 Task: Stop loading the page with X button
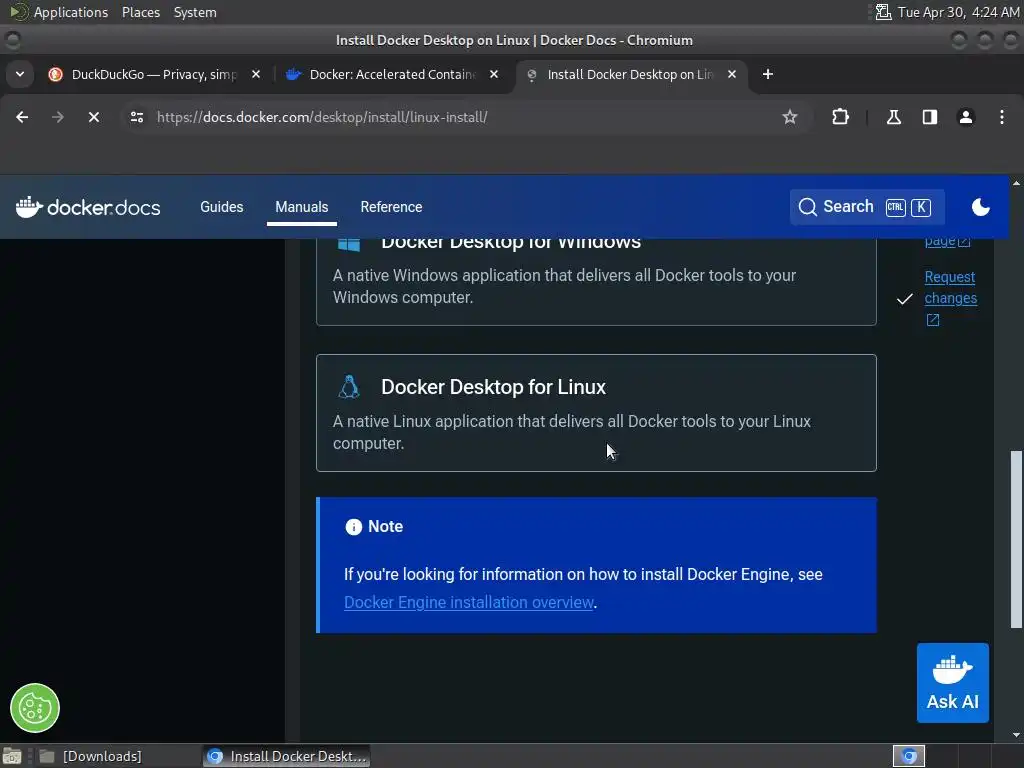[x=94, y=117]
